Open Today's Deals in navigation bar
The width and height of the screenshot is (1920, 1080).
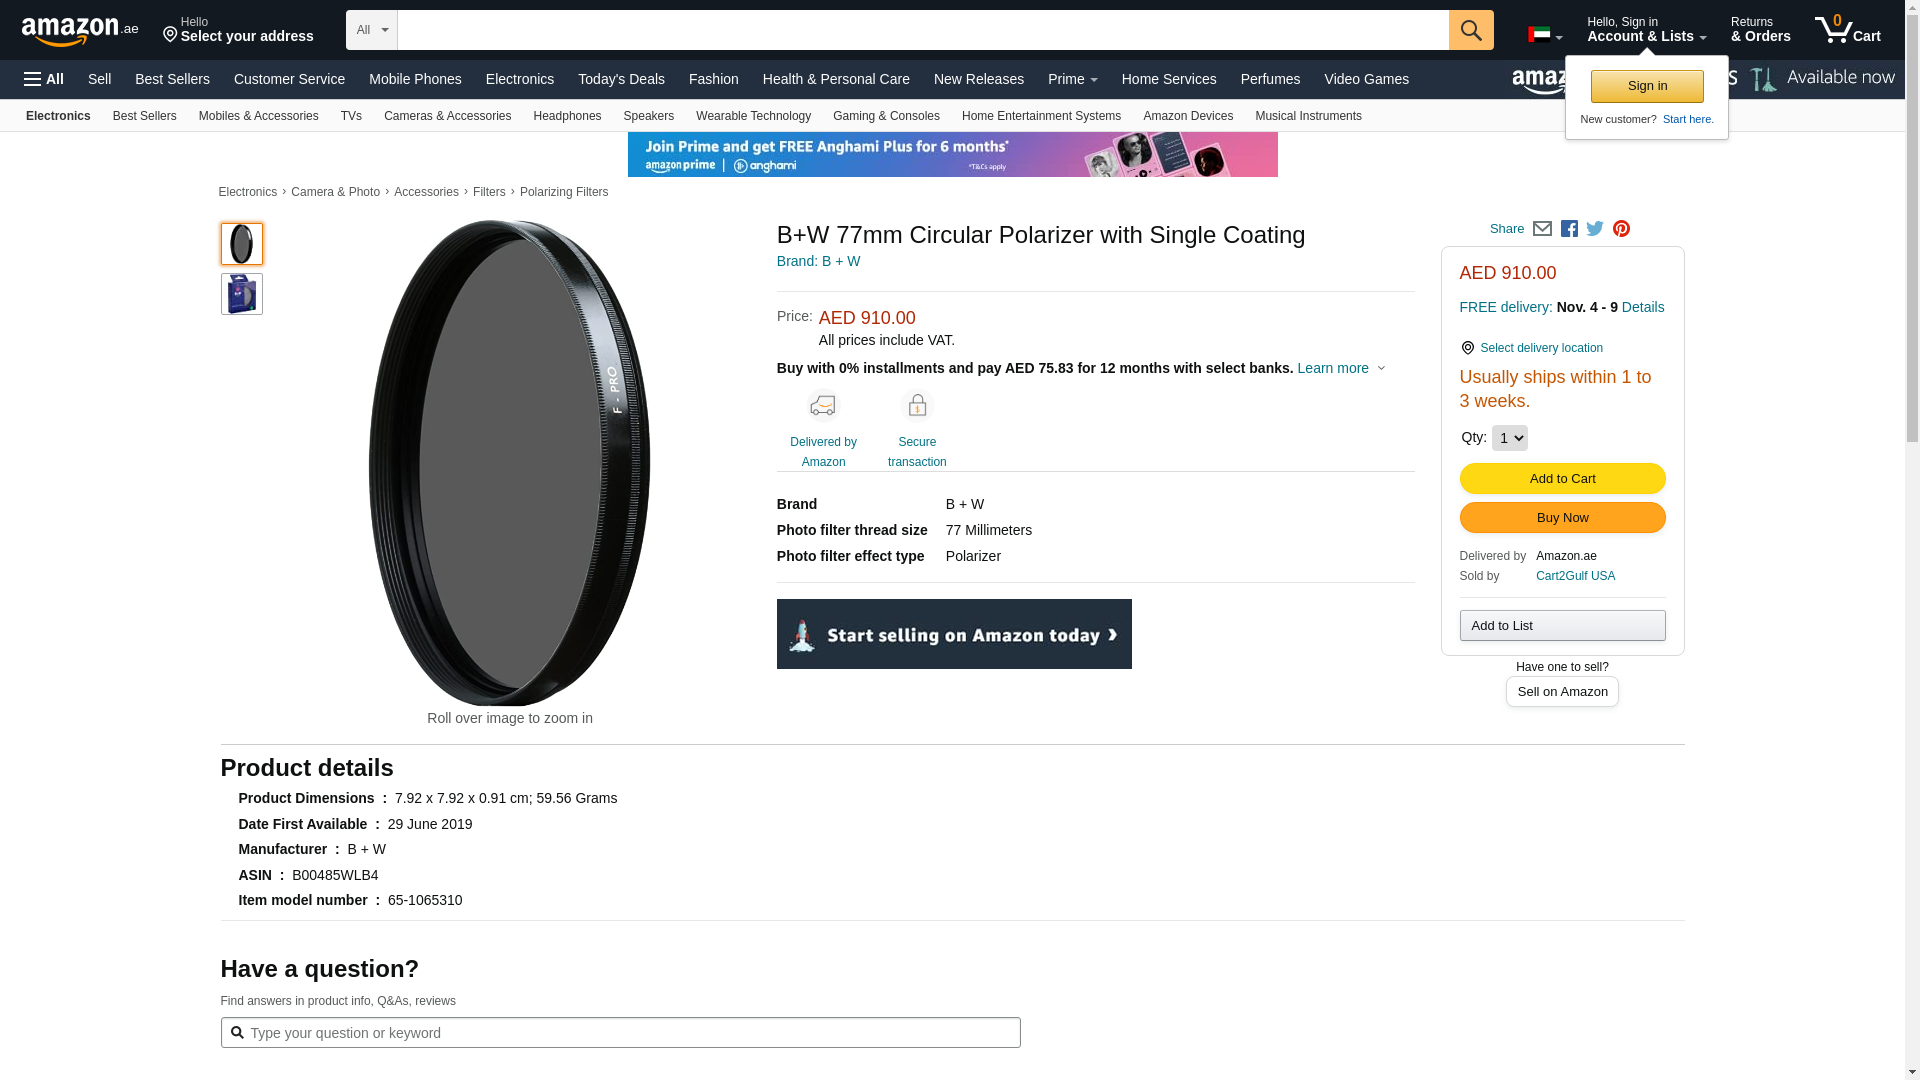tap(621, 79)
